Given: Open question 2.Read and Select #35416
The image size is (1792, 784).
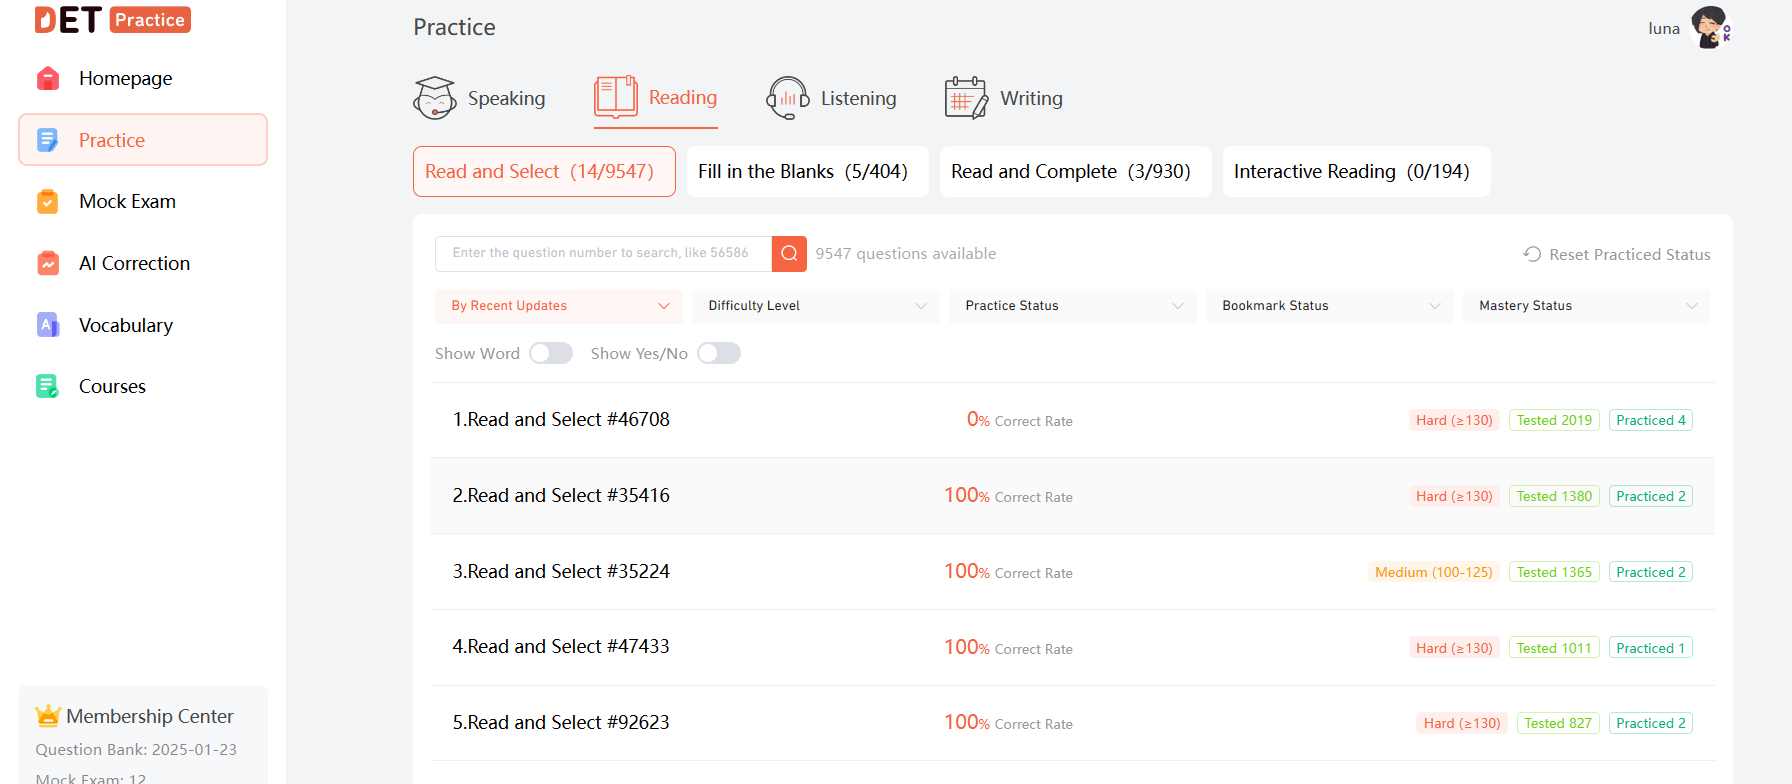Looking at the screenshot, I should point(561,496).
